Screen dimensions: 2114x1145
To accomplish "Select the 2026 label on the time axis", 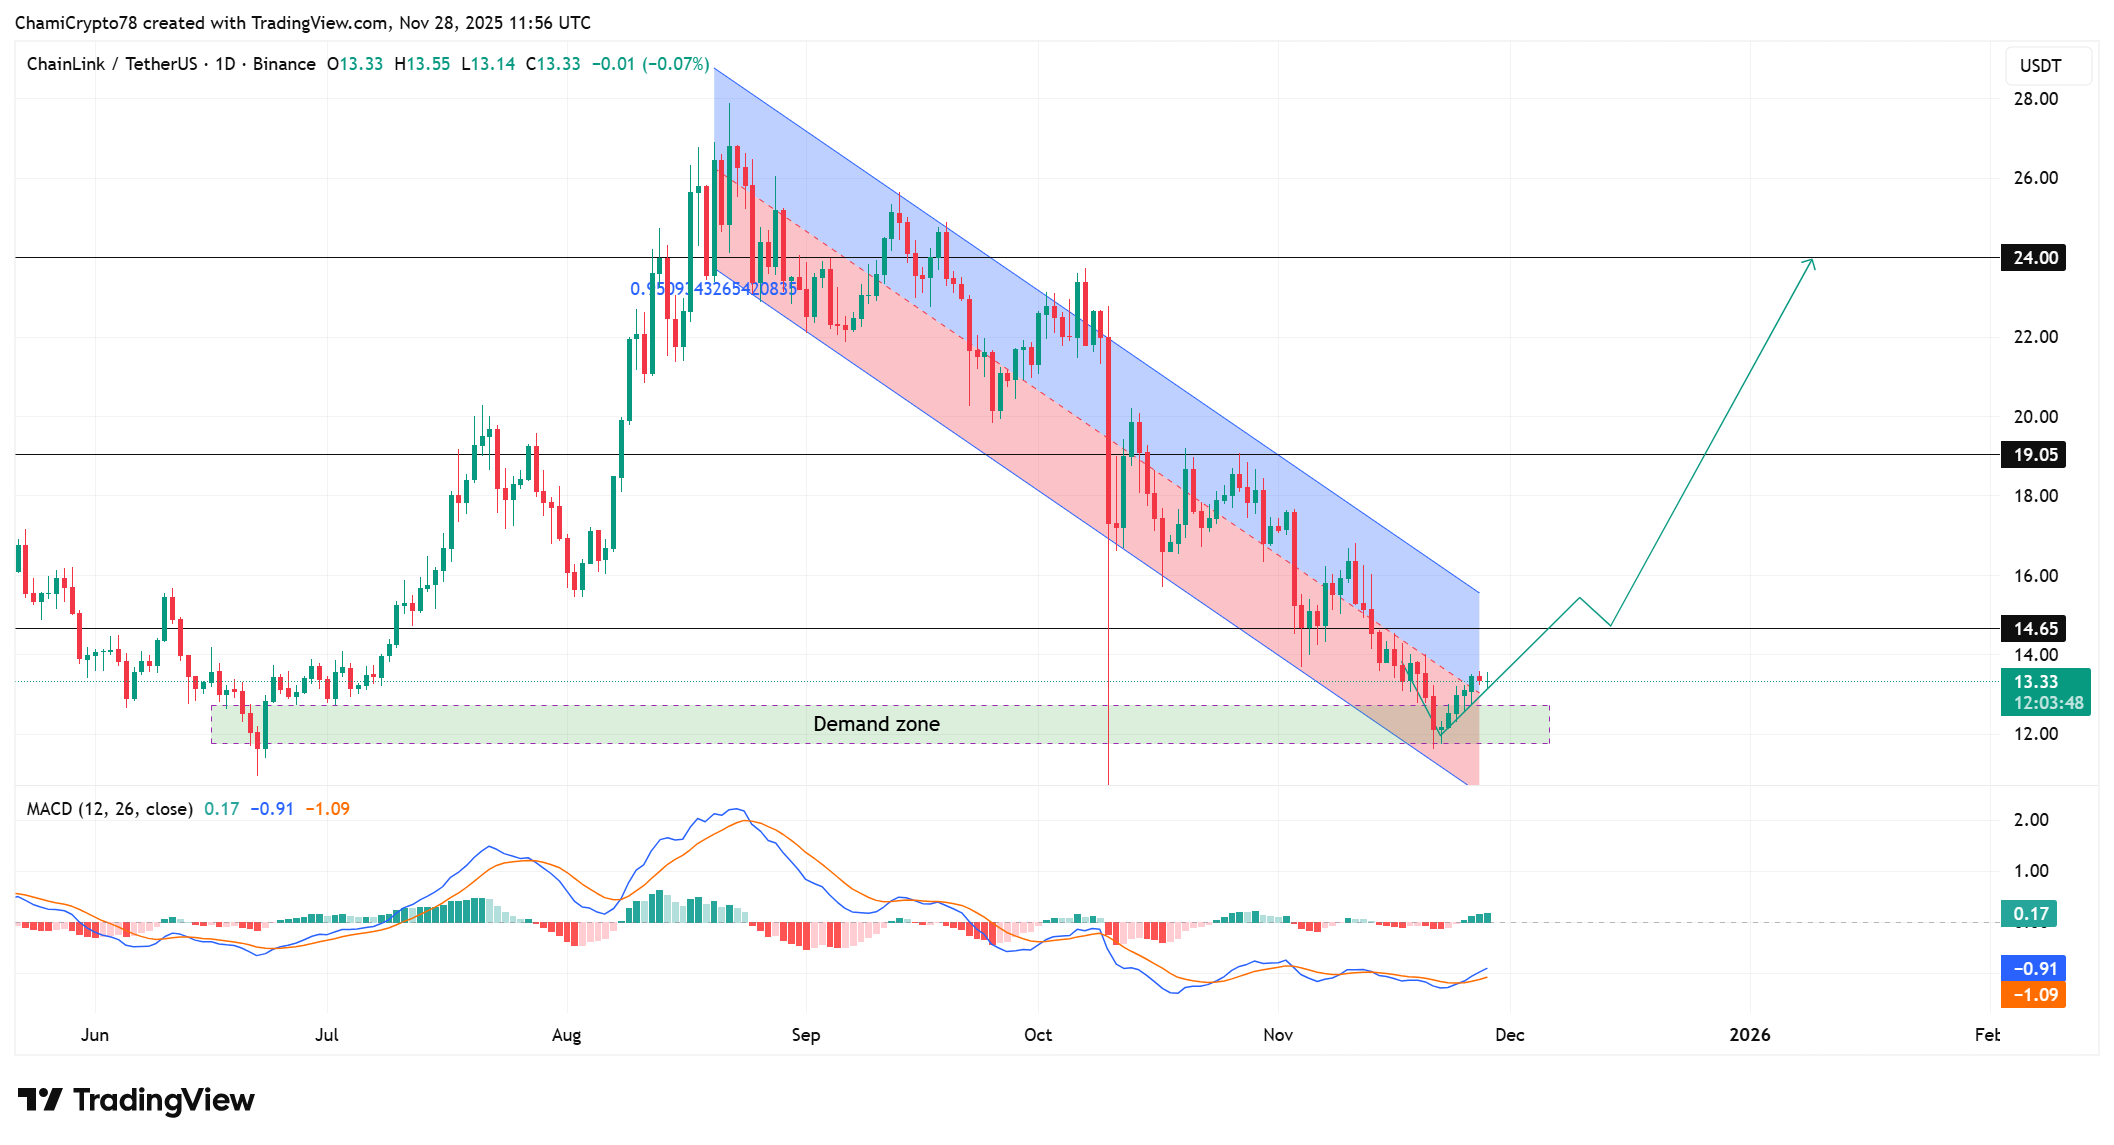I will 1751,1035.
